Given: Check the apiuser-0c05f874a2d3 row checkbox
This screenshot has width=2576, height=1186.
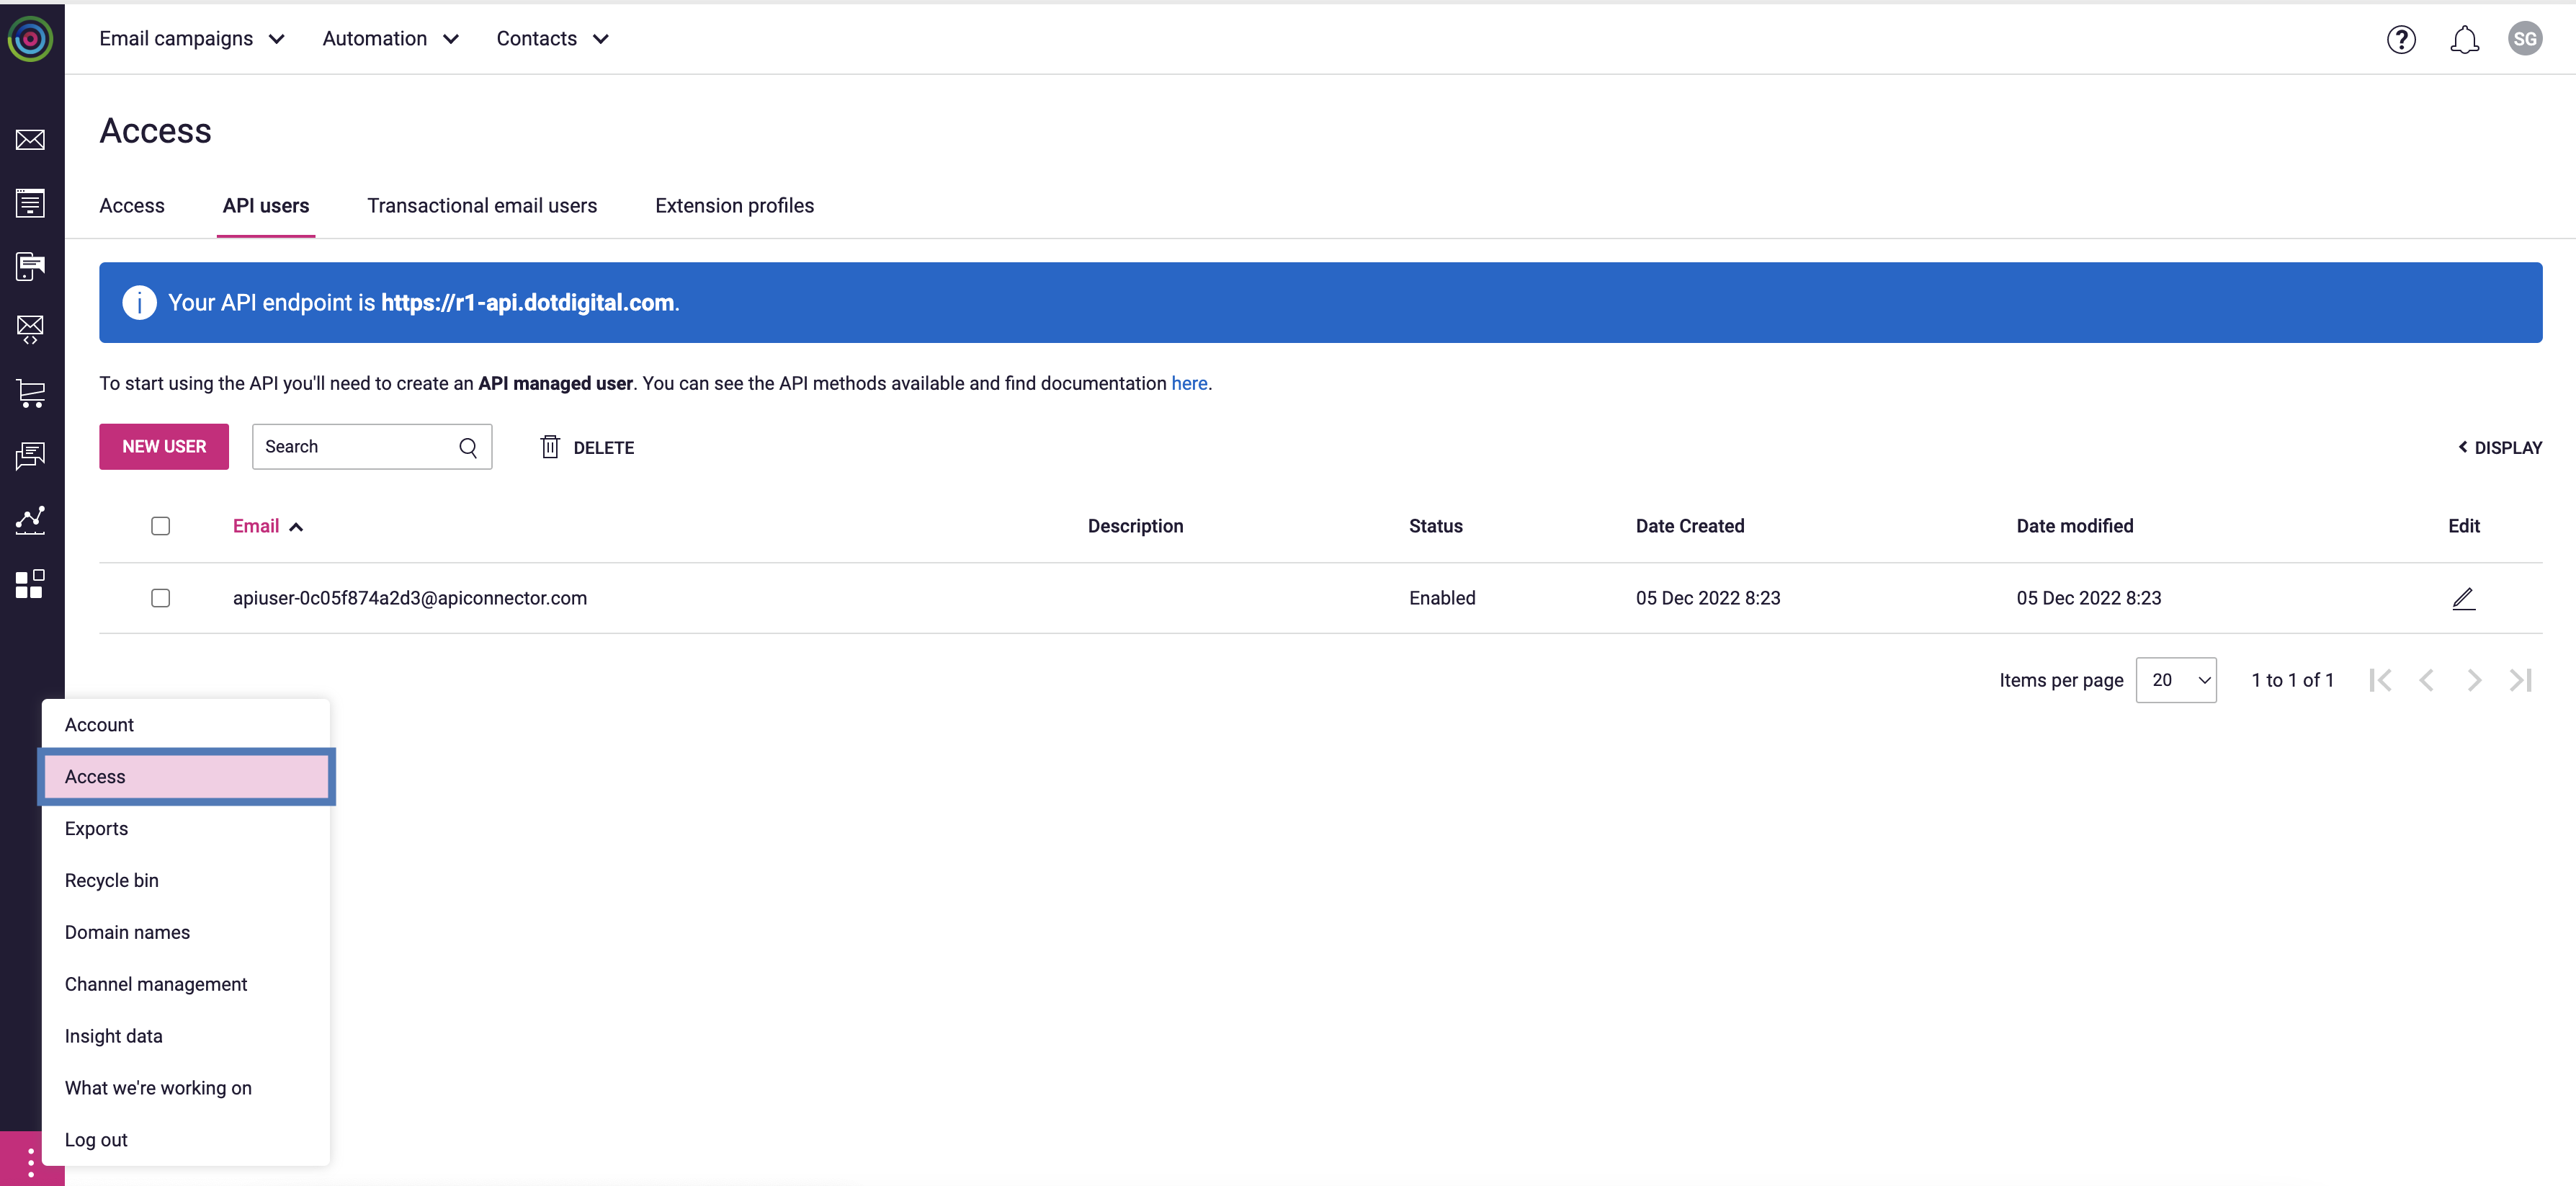Looking at the screenshot, I should pyautogui.click(x=160, y=598).
